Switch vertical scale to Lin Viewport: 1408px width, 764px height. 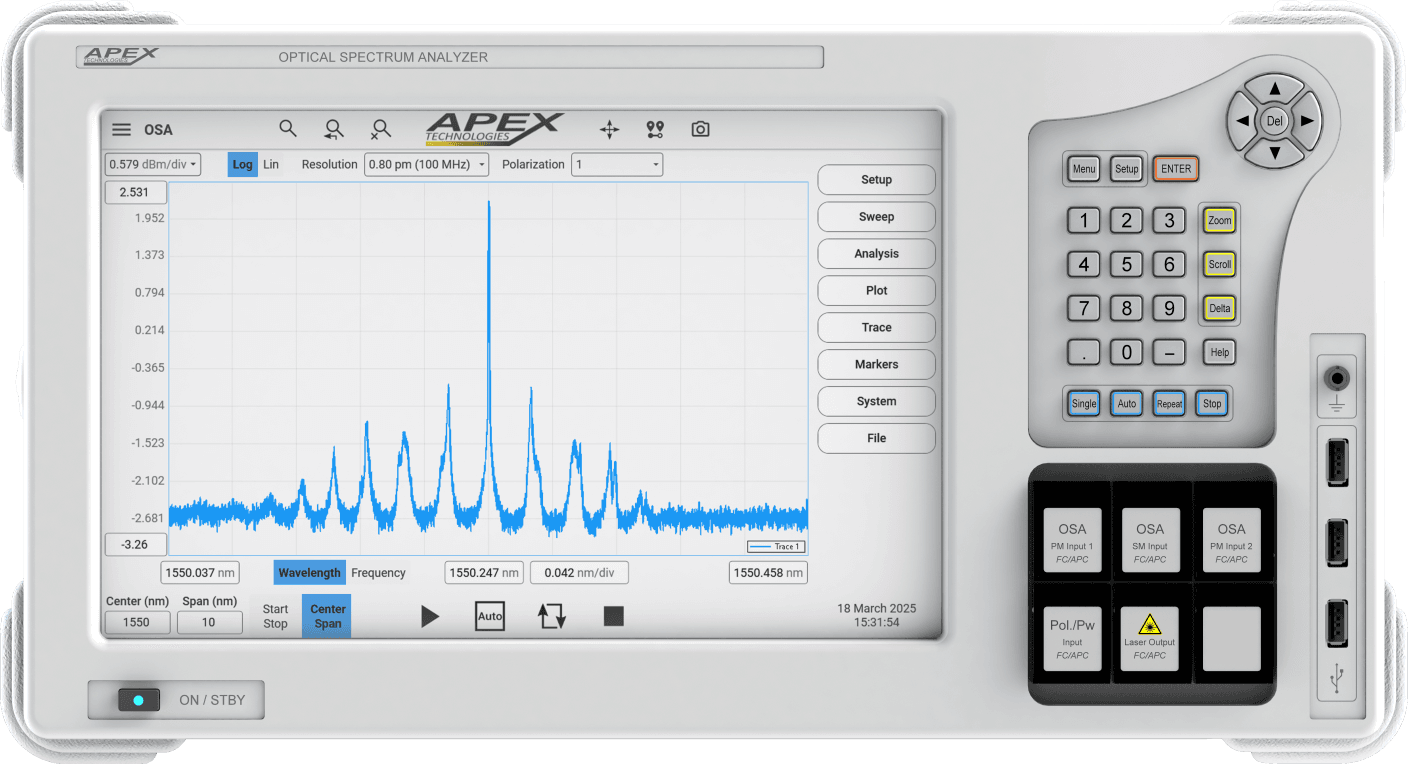pyautogui.click(x=271, y=165)
